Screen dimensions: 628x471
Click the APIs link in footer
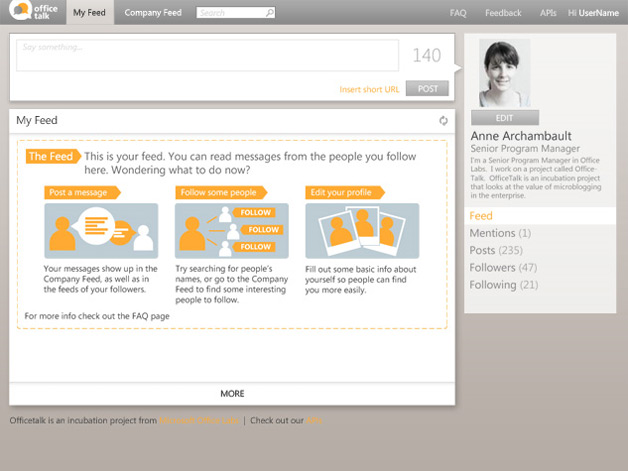coord(314,421)
